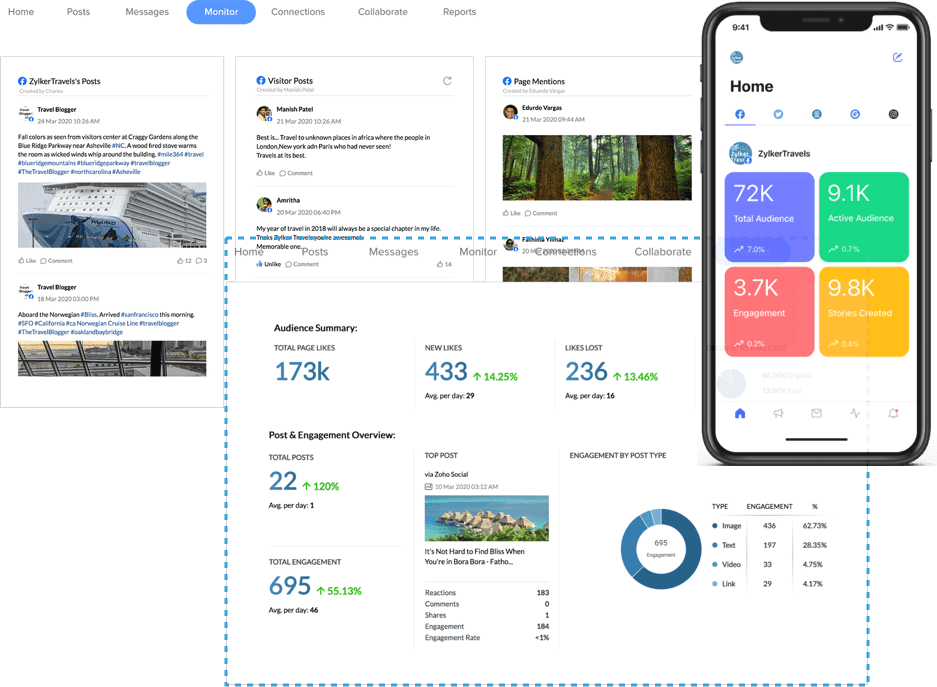Like Manish Patel's visitor post

[266, 173]
